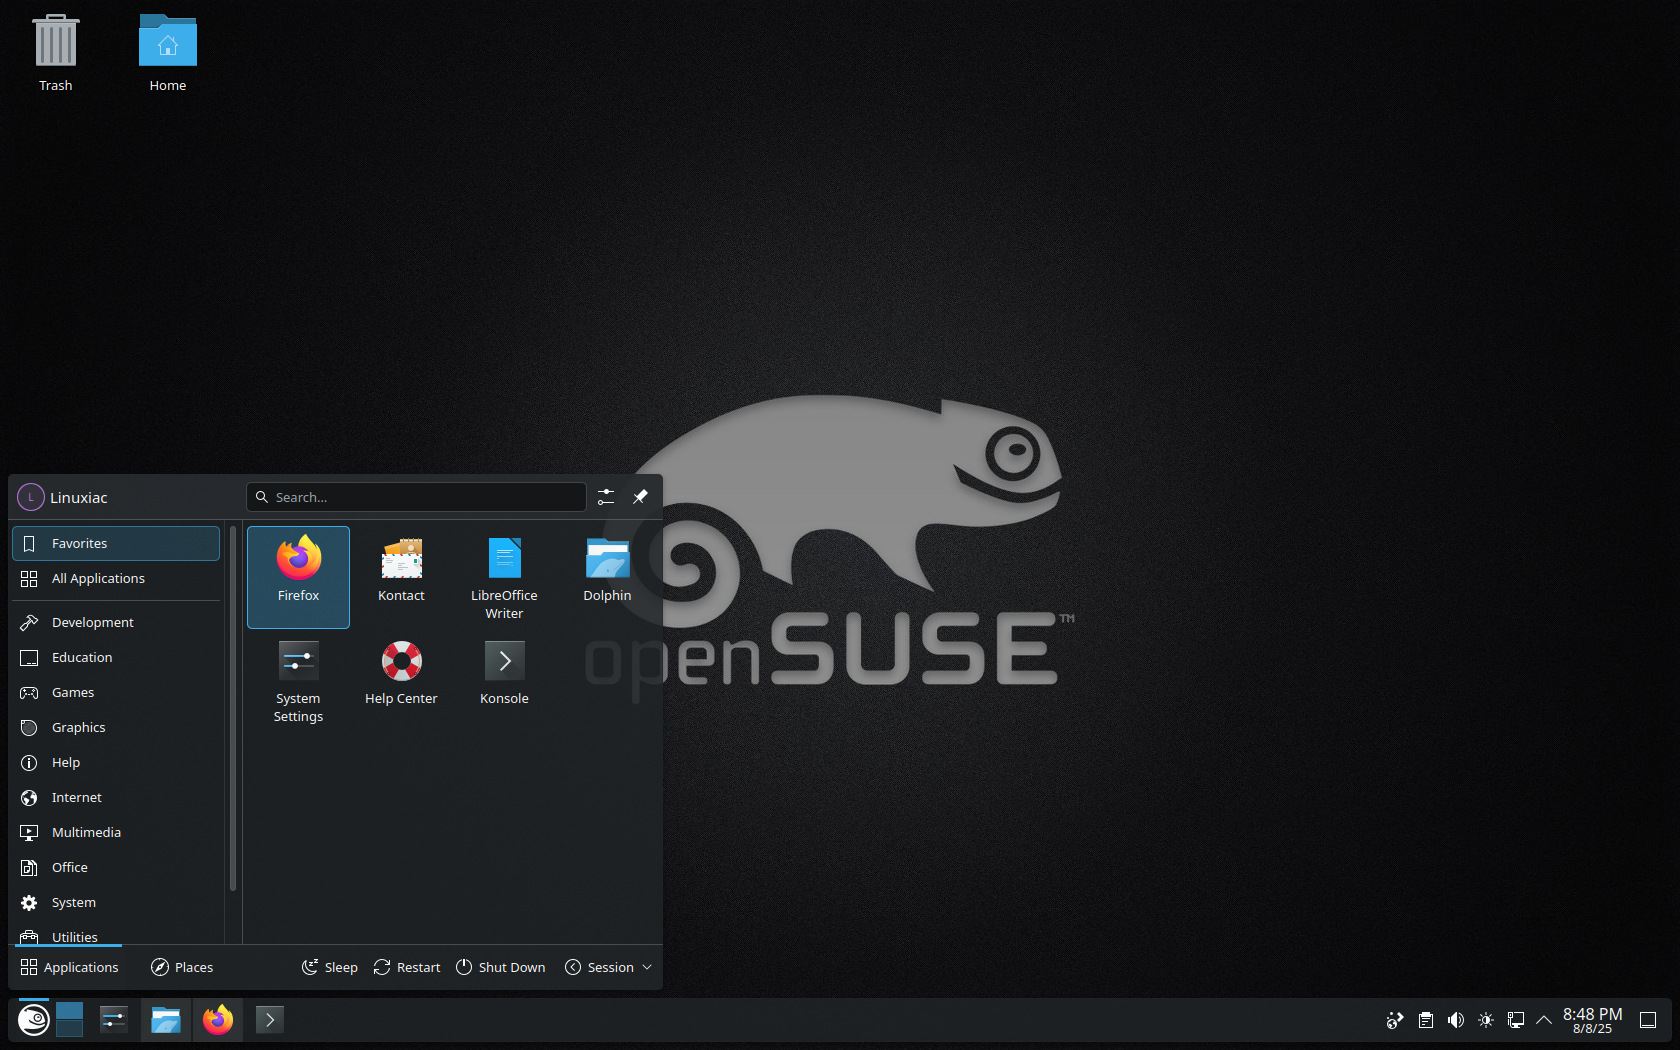The width and height of the screenshot is (1680, 1050).
Task: Launch Firefox from the taskbar
Action: (x=218, y=1020)
